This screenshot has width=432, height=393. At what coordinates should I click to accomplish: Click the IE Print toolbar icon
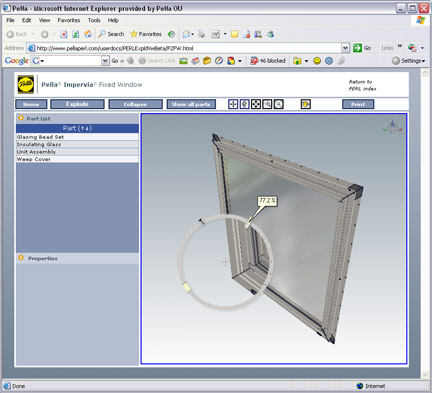click(202, 34)
